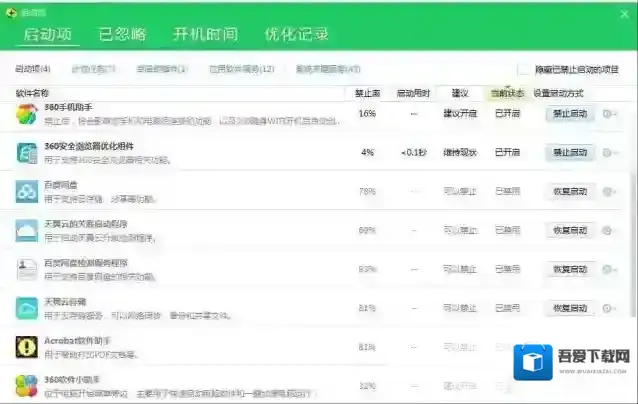Switch to the 启动项 main tab
The width and height of the screenshot is (638, 404).
48,35
